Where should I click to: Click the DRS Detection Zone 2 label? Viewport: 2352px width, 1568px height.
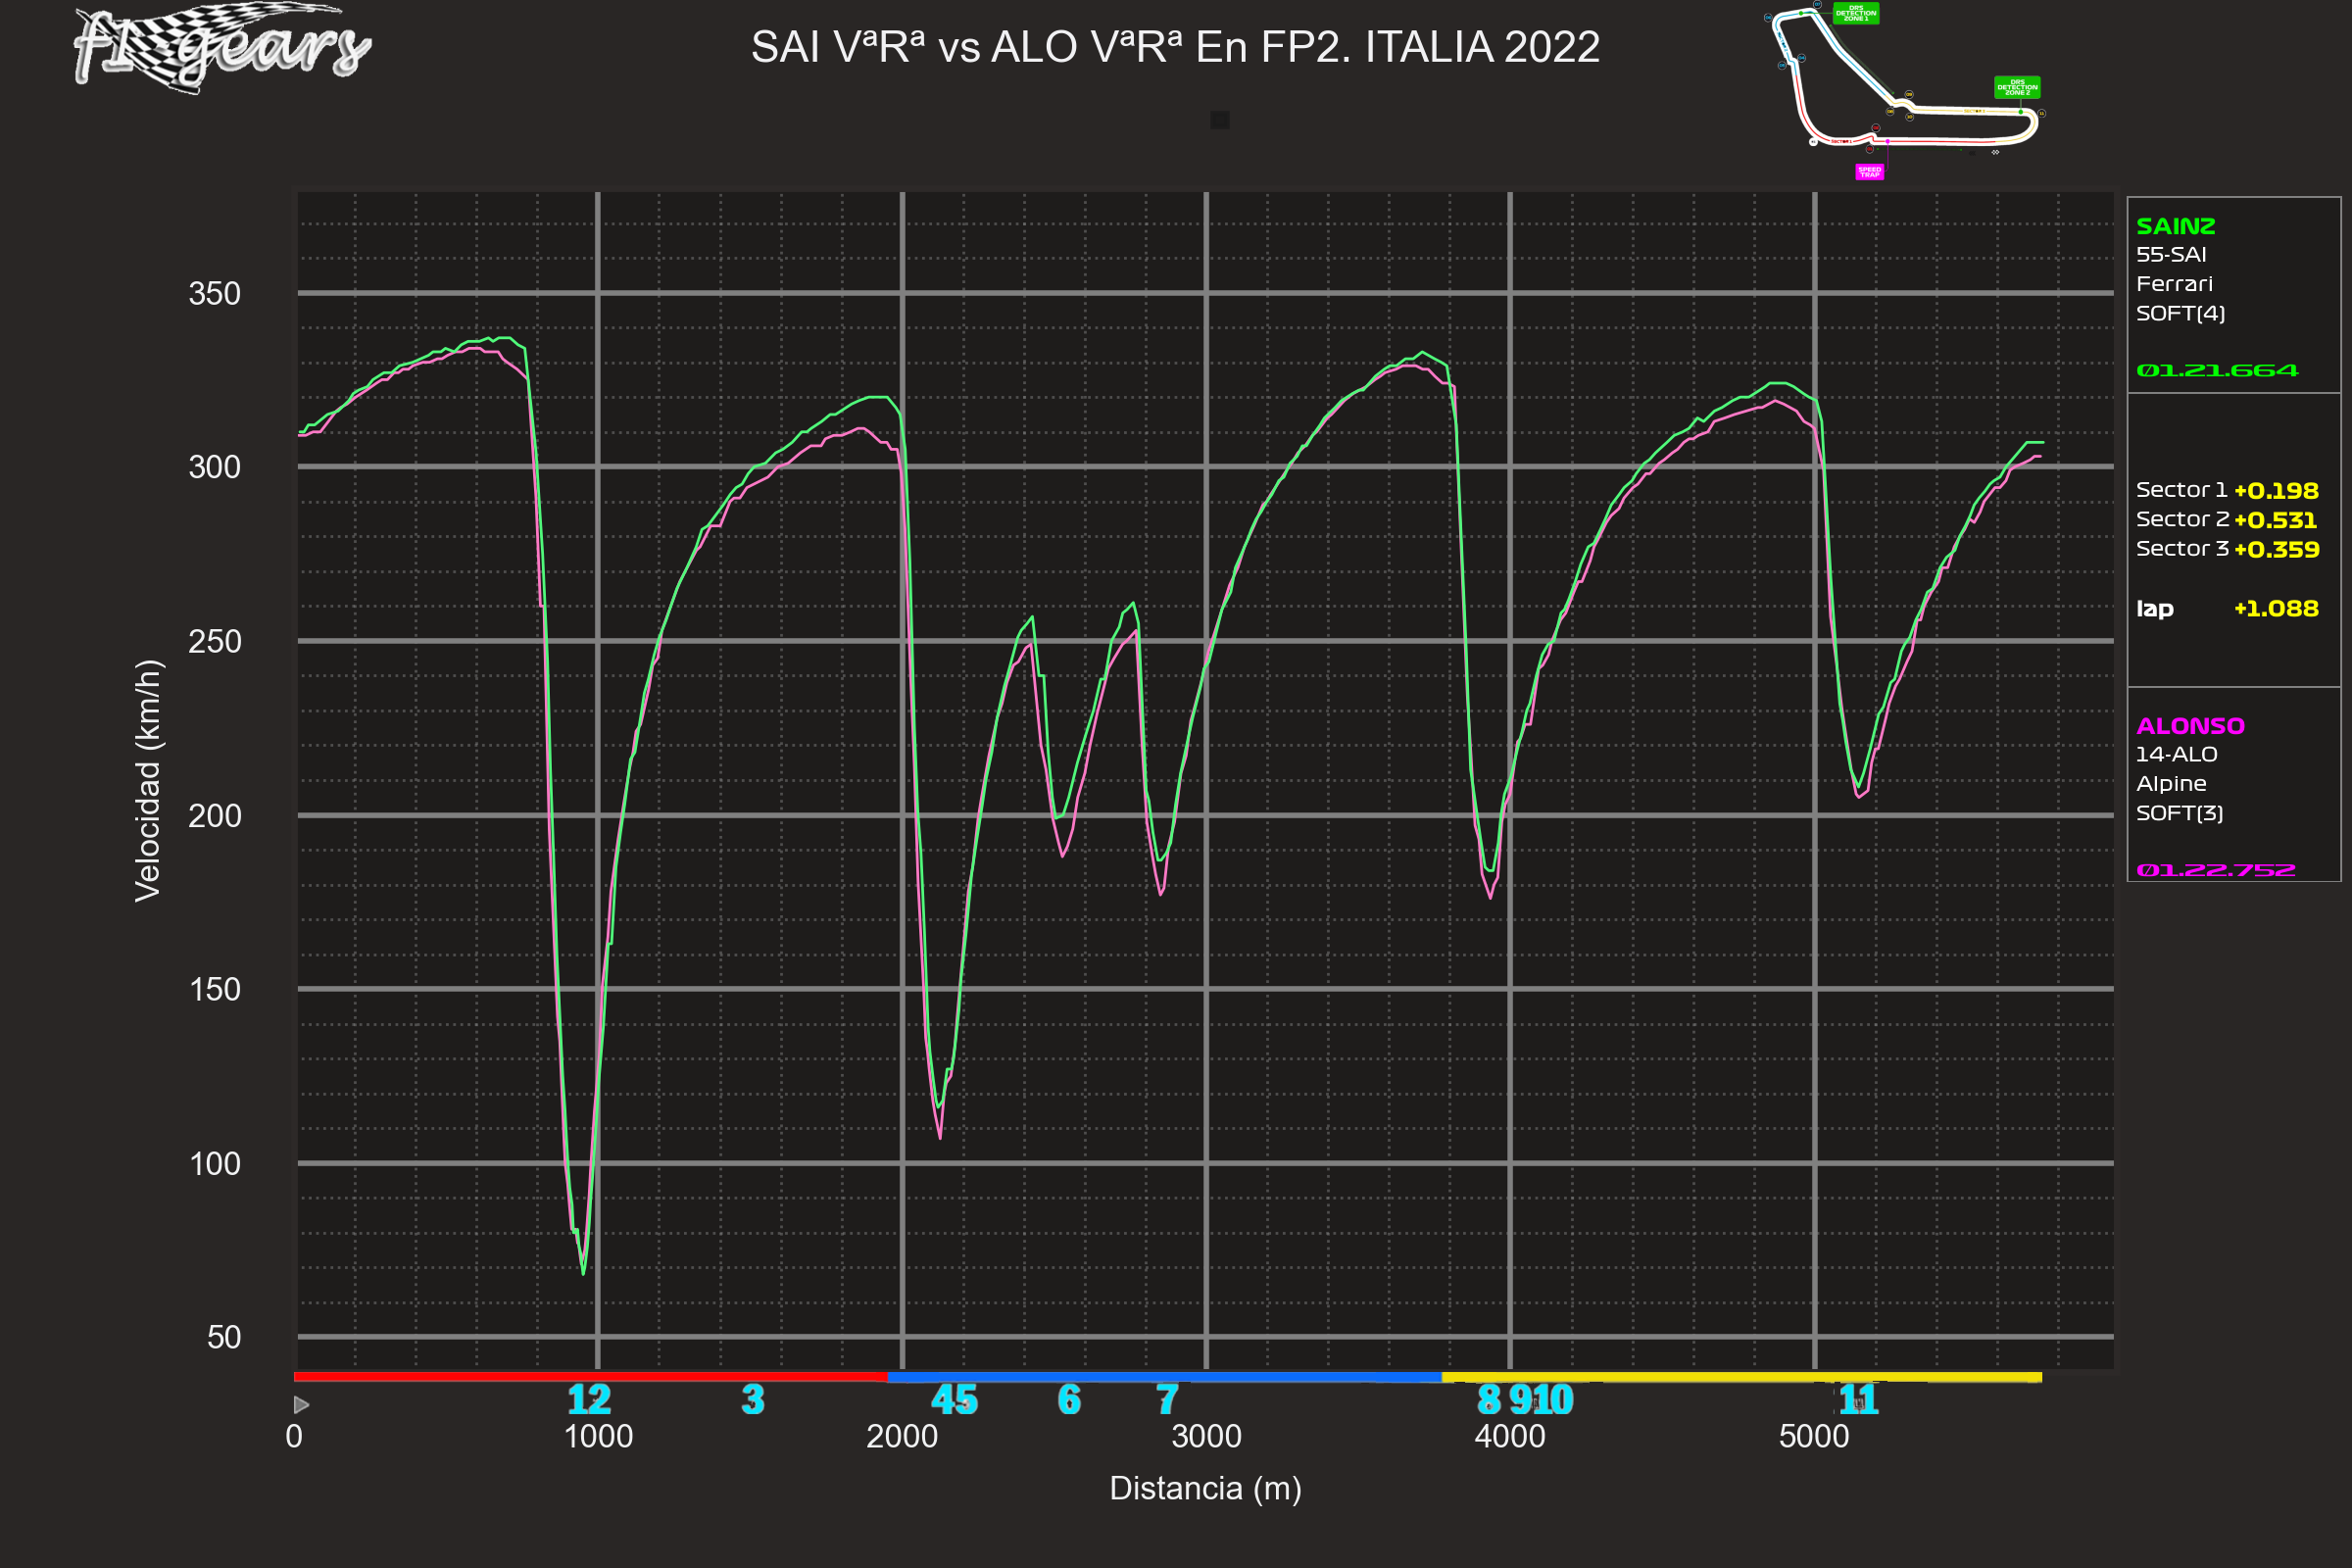click(2017, 87)
